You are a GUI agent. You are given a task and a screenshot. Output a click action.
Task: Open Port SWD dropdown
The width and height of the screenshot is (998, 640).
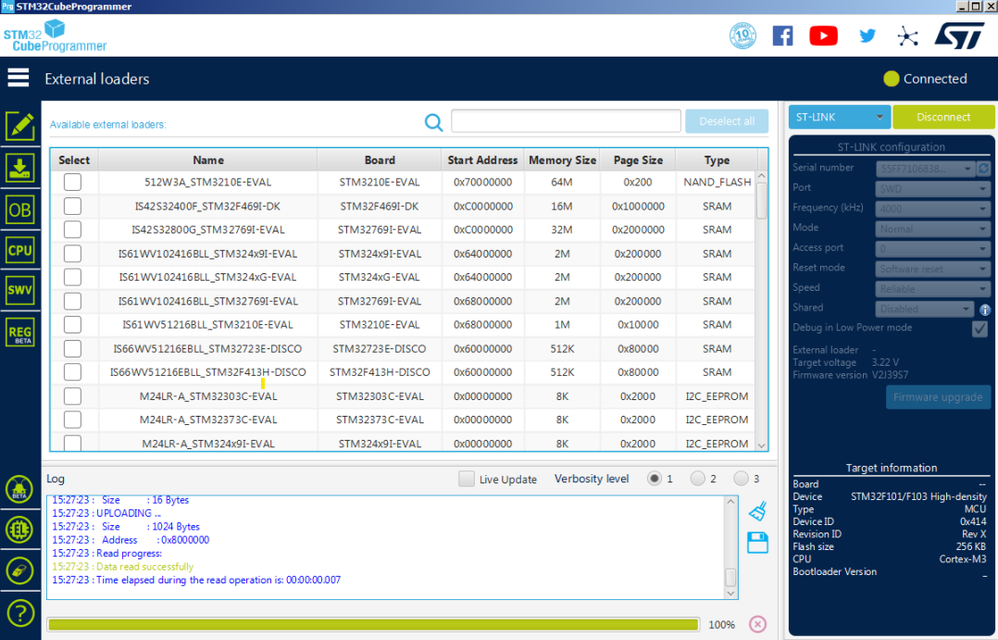click(932, 189)
